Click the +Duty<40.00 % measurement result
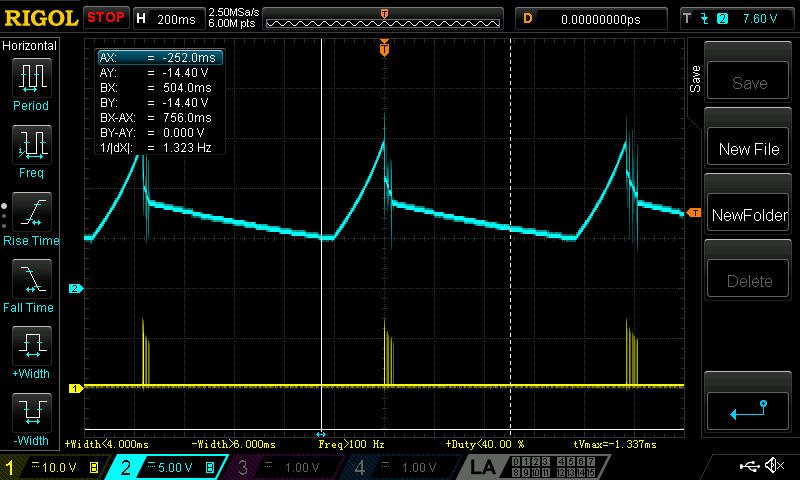Viewport: 800px width, 480px height. click(x=485, y=444)
